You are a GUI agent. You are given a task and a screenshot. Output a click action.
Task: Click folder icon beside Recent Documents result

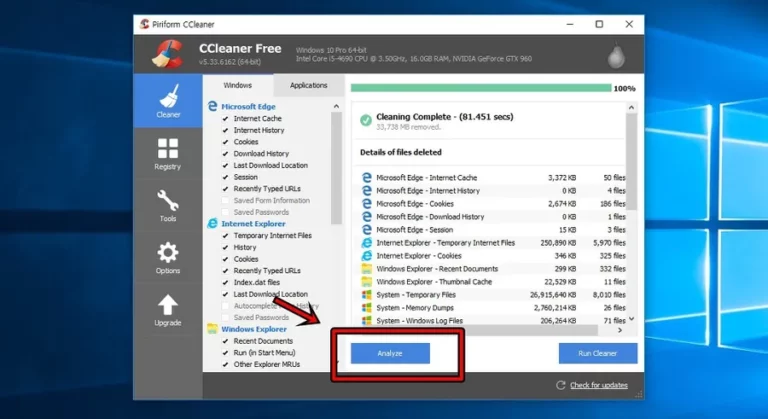click(366, 269)
